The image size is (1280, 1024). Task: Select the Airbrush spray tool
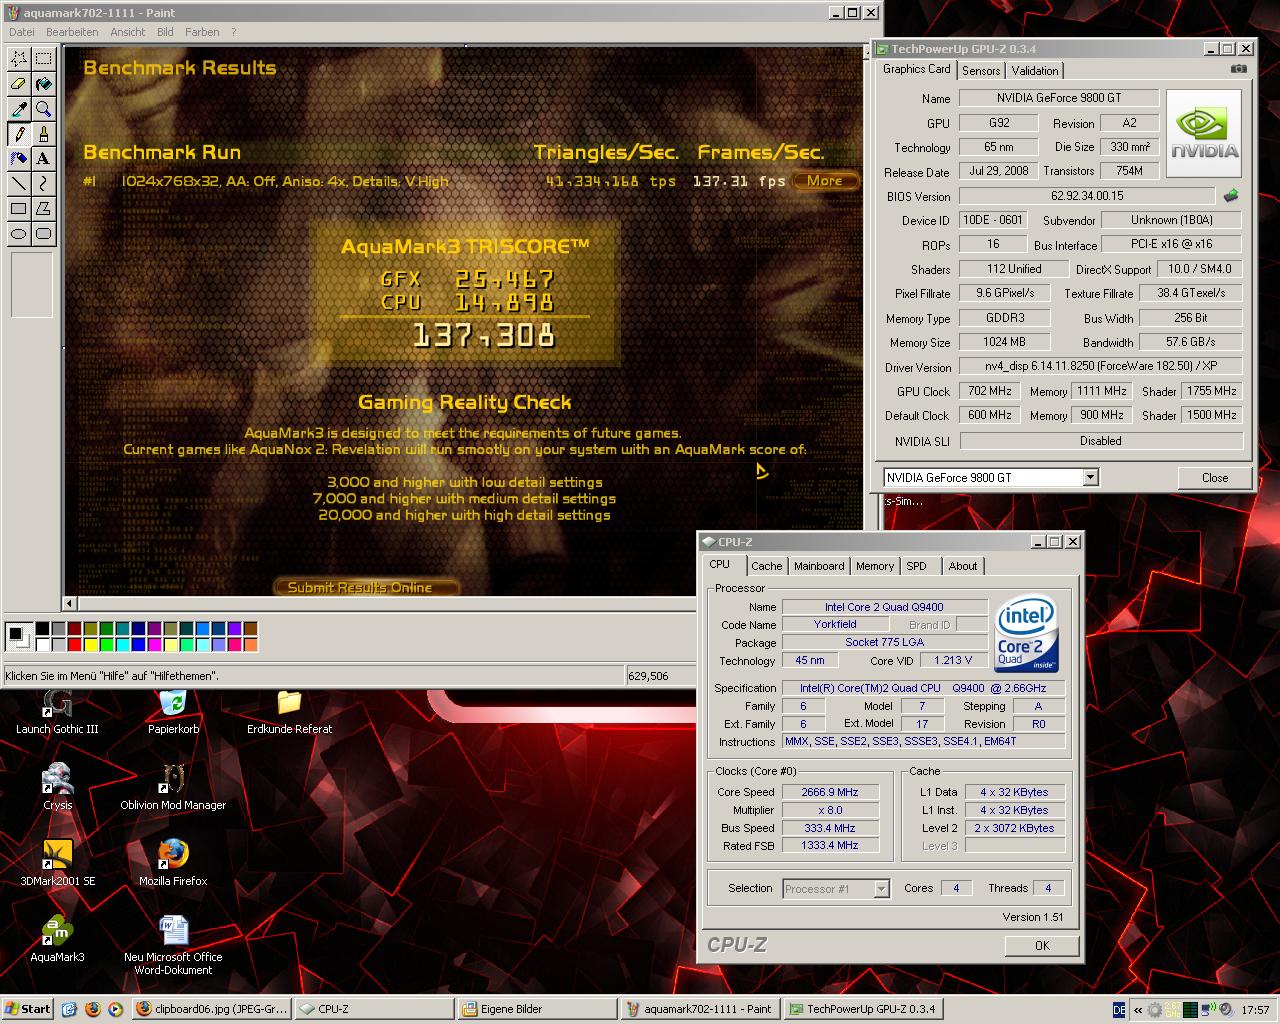tap(18, 159)
